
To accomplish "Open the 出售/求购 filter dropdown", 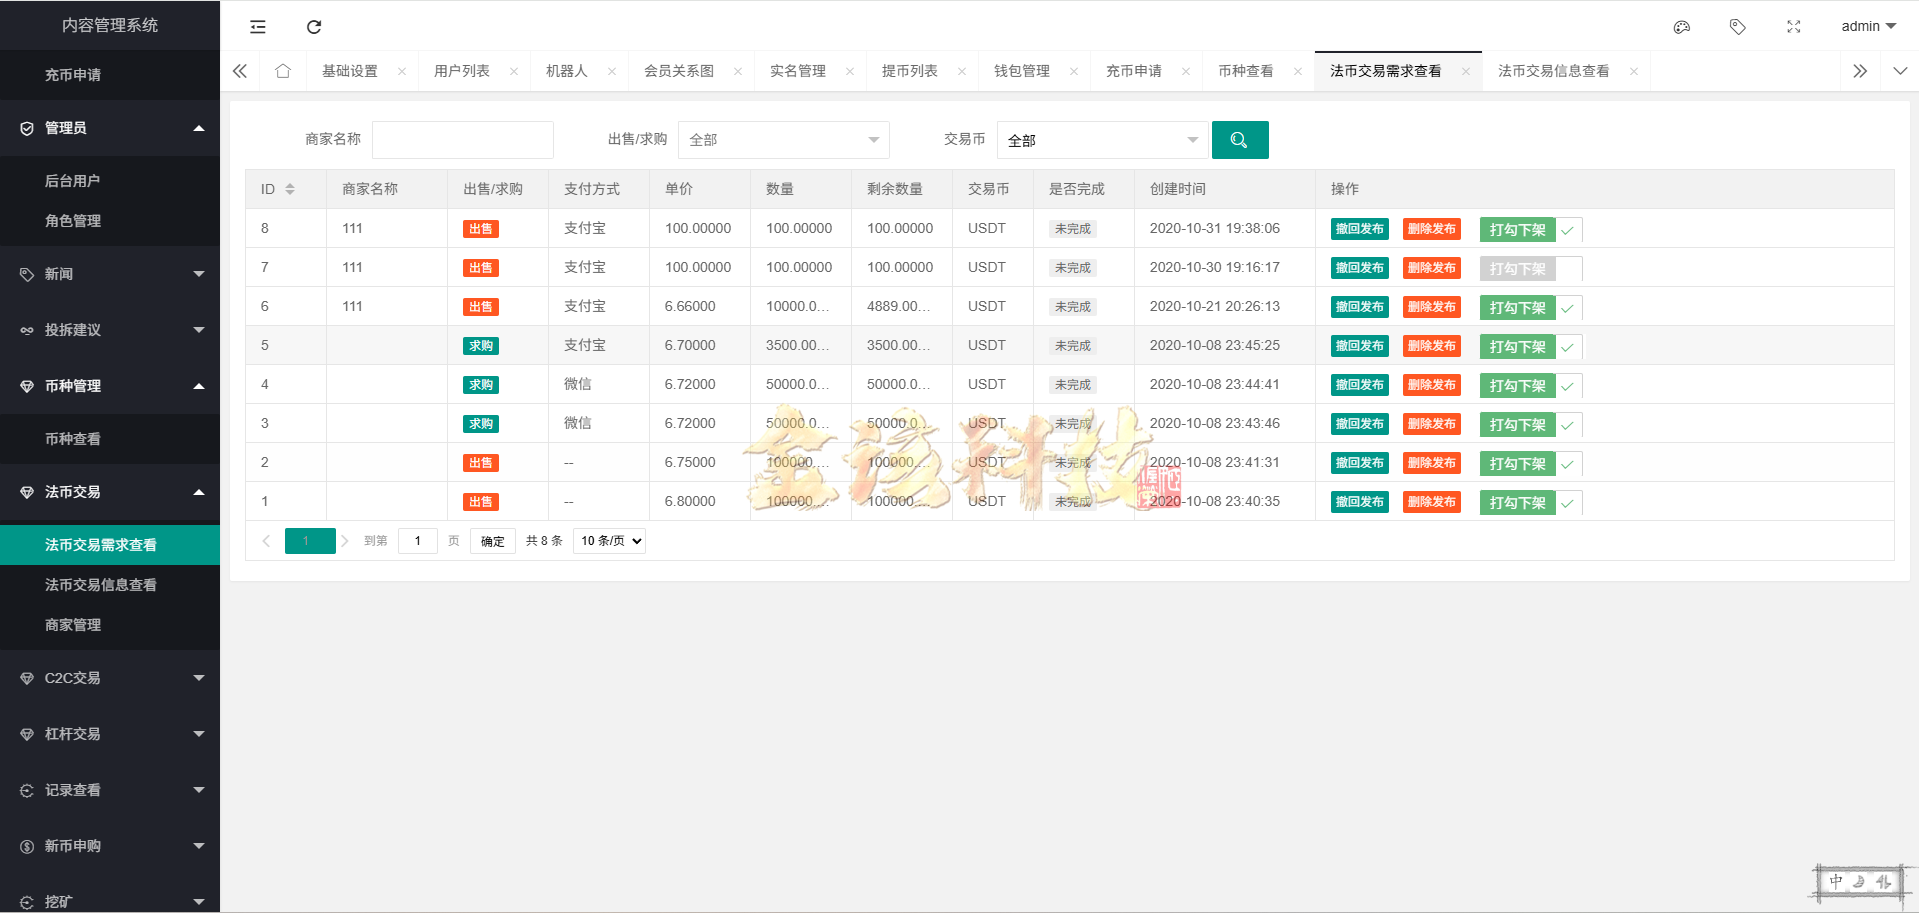I will [x=783, y=140].
